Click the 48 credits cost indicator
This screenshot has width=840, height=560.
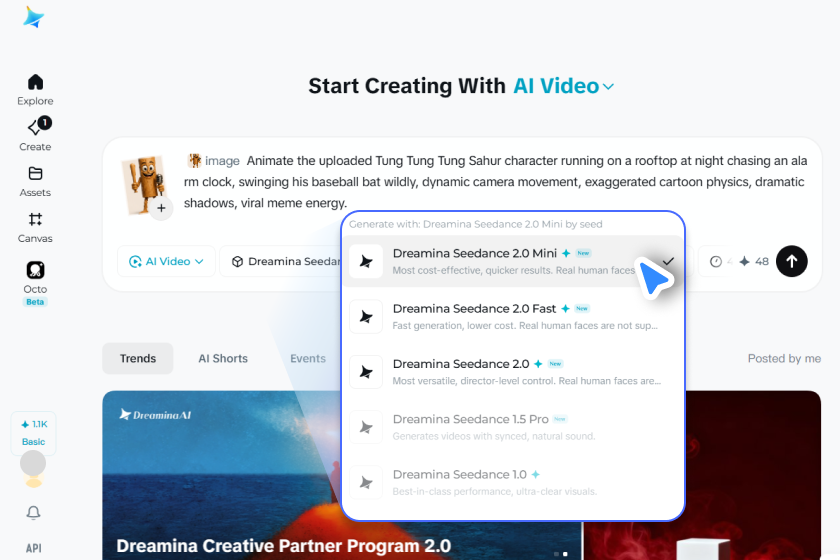[x=754, y=262]
